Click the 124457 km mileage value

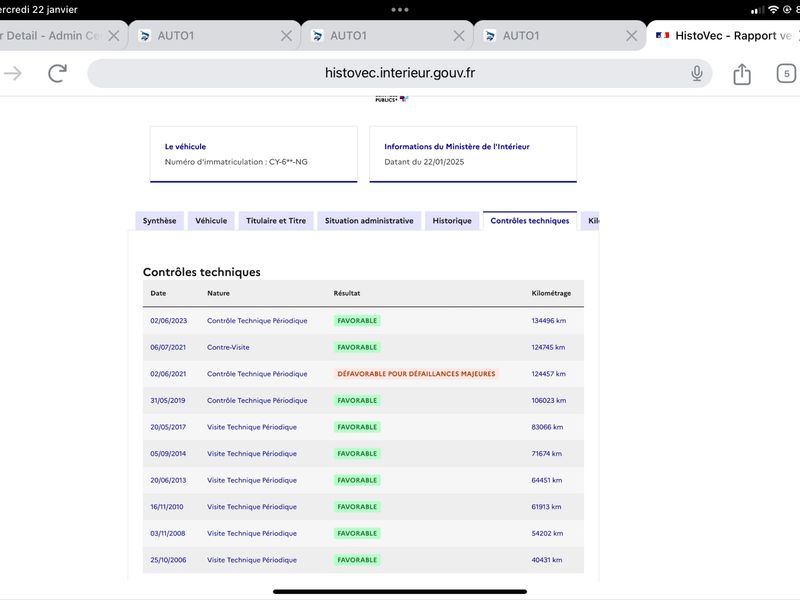click(x=548, y=374)
